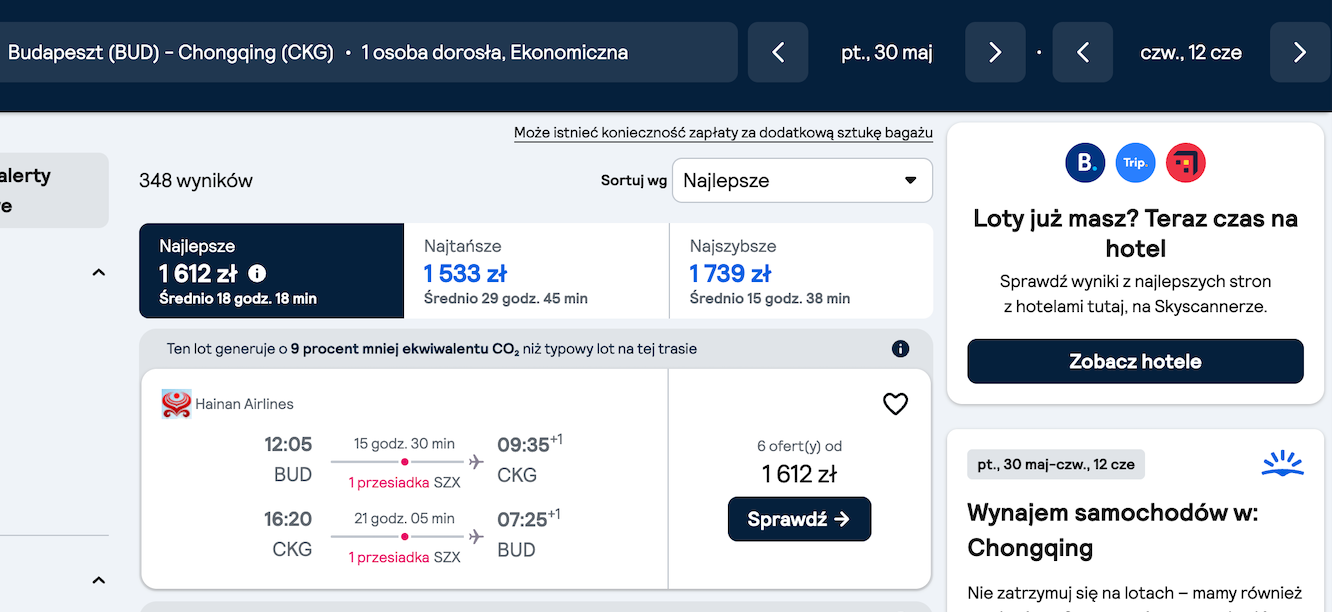Click outbound duration 15 godz. 30 min
Viewport: 1332px width, 612px height.
[404, 443]
